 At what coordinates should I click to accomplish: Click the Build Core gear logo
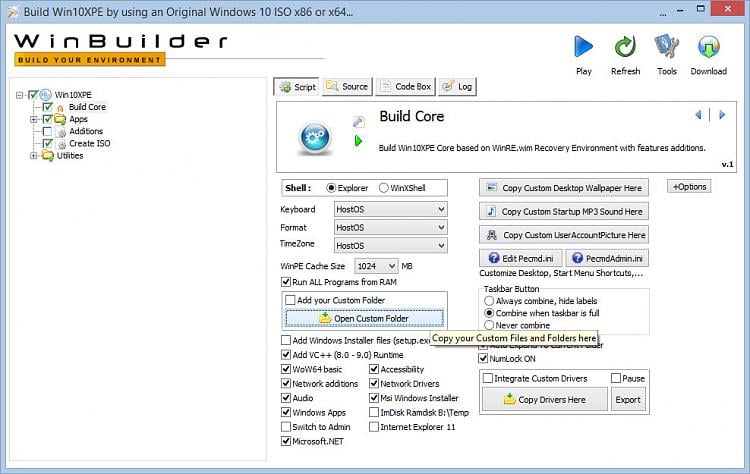coord(315,138)
